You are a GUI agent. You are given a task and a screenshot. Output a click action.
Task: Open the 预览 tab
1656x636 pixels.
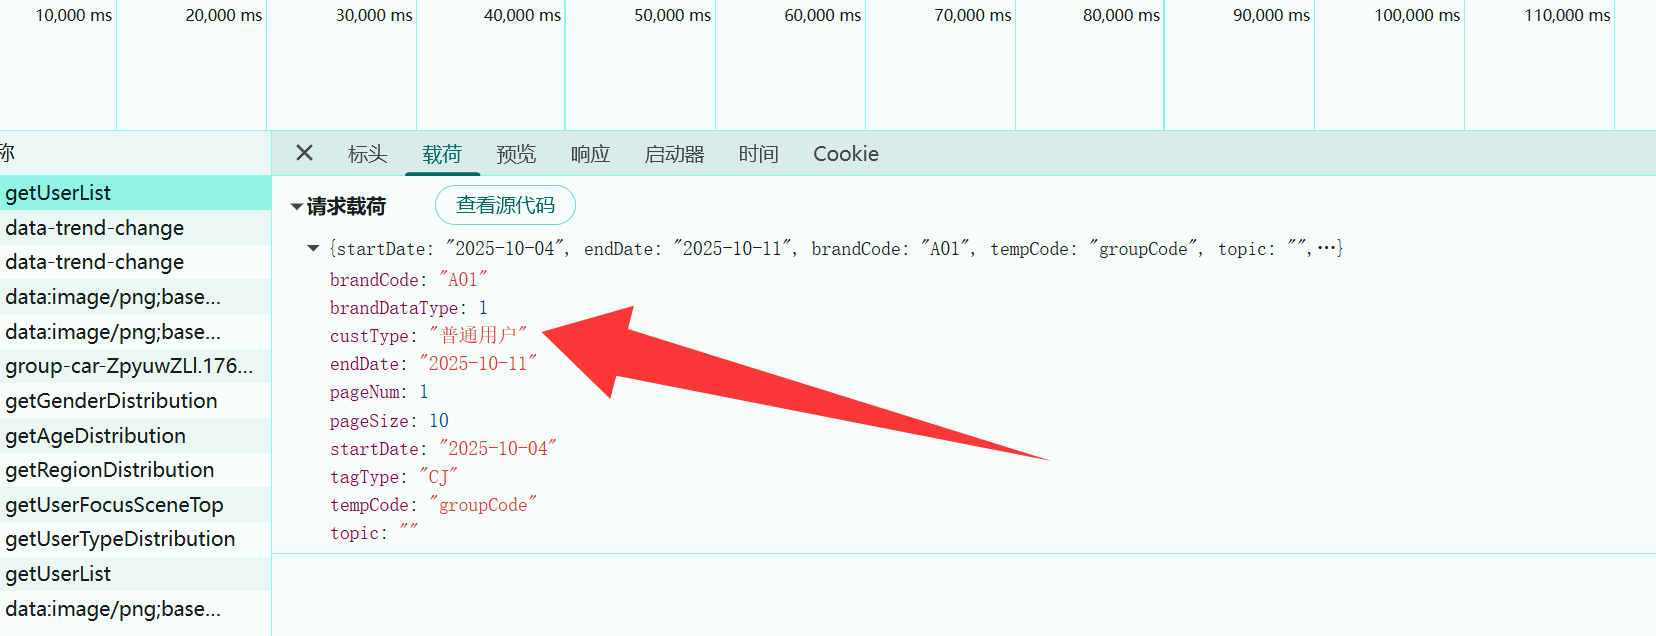[516, 154]
